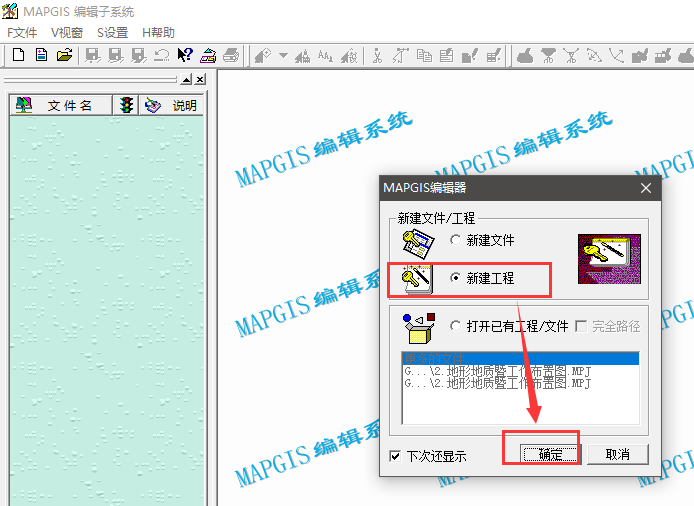This screenshot has width=694, height=506.
Task: Activate the context help arrow-question icon
Action: 185,55
